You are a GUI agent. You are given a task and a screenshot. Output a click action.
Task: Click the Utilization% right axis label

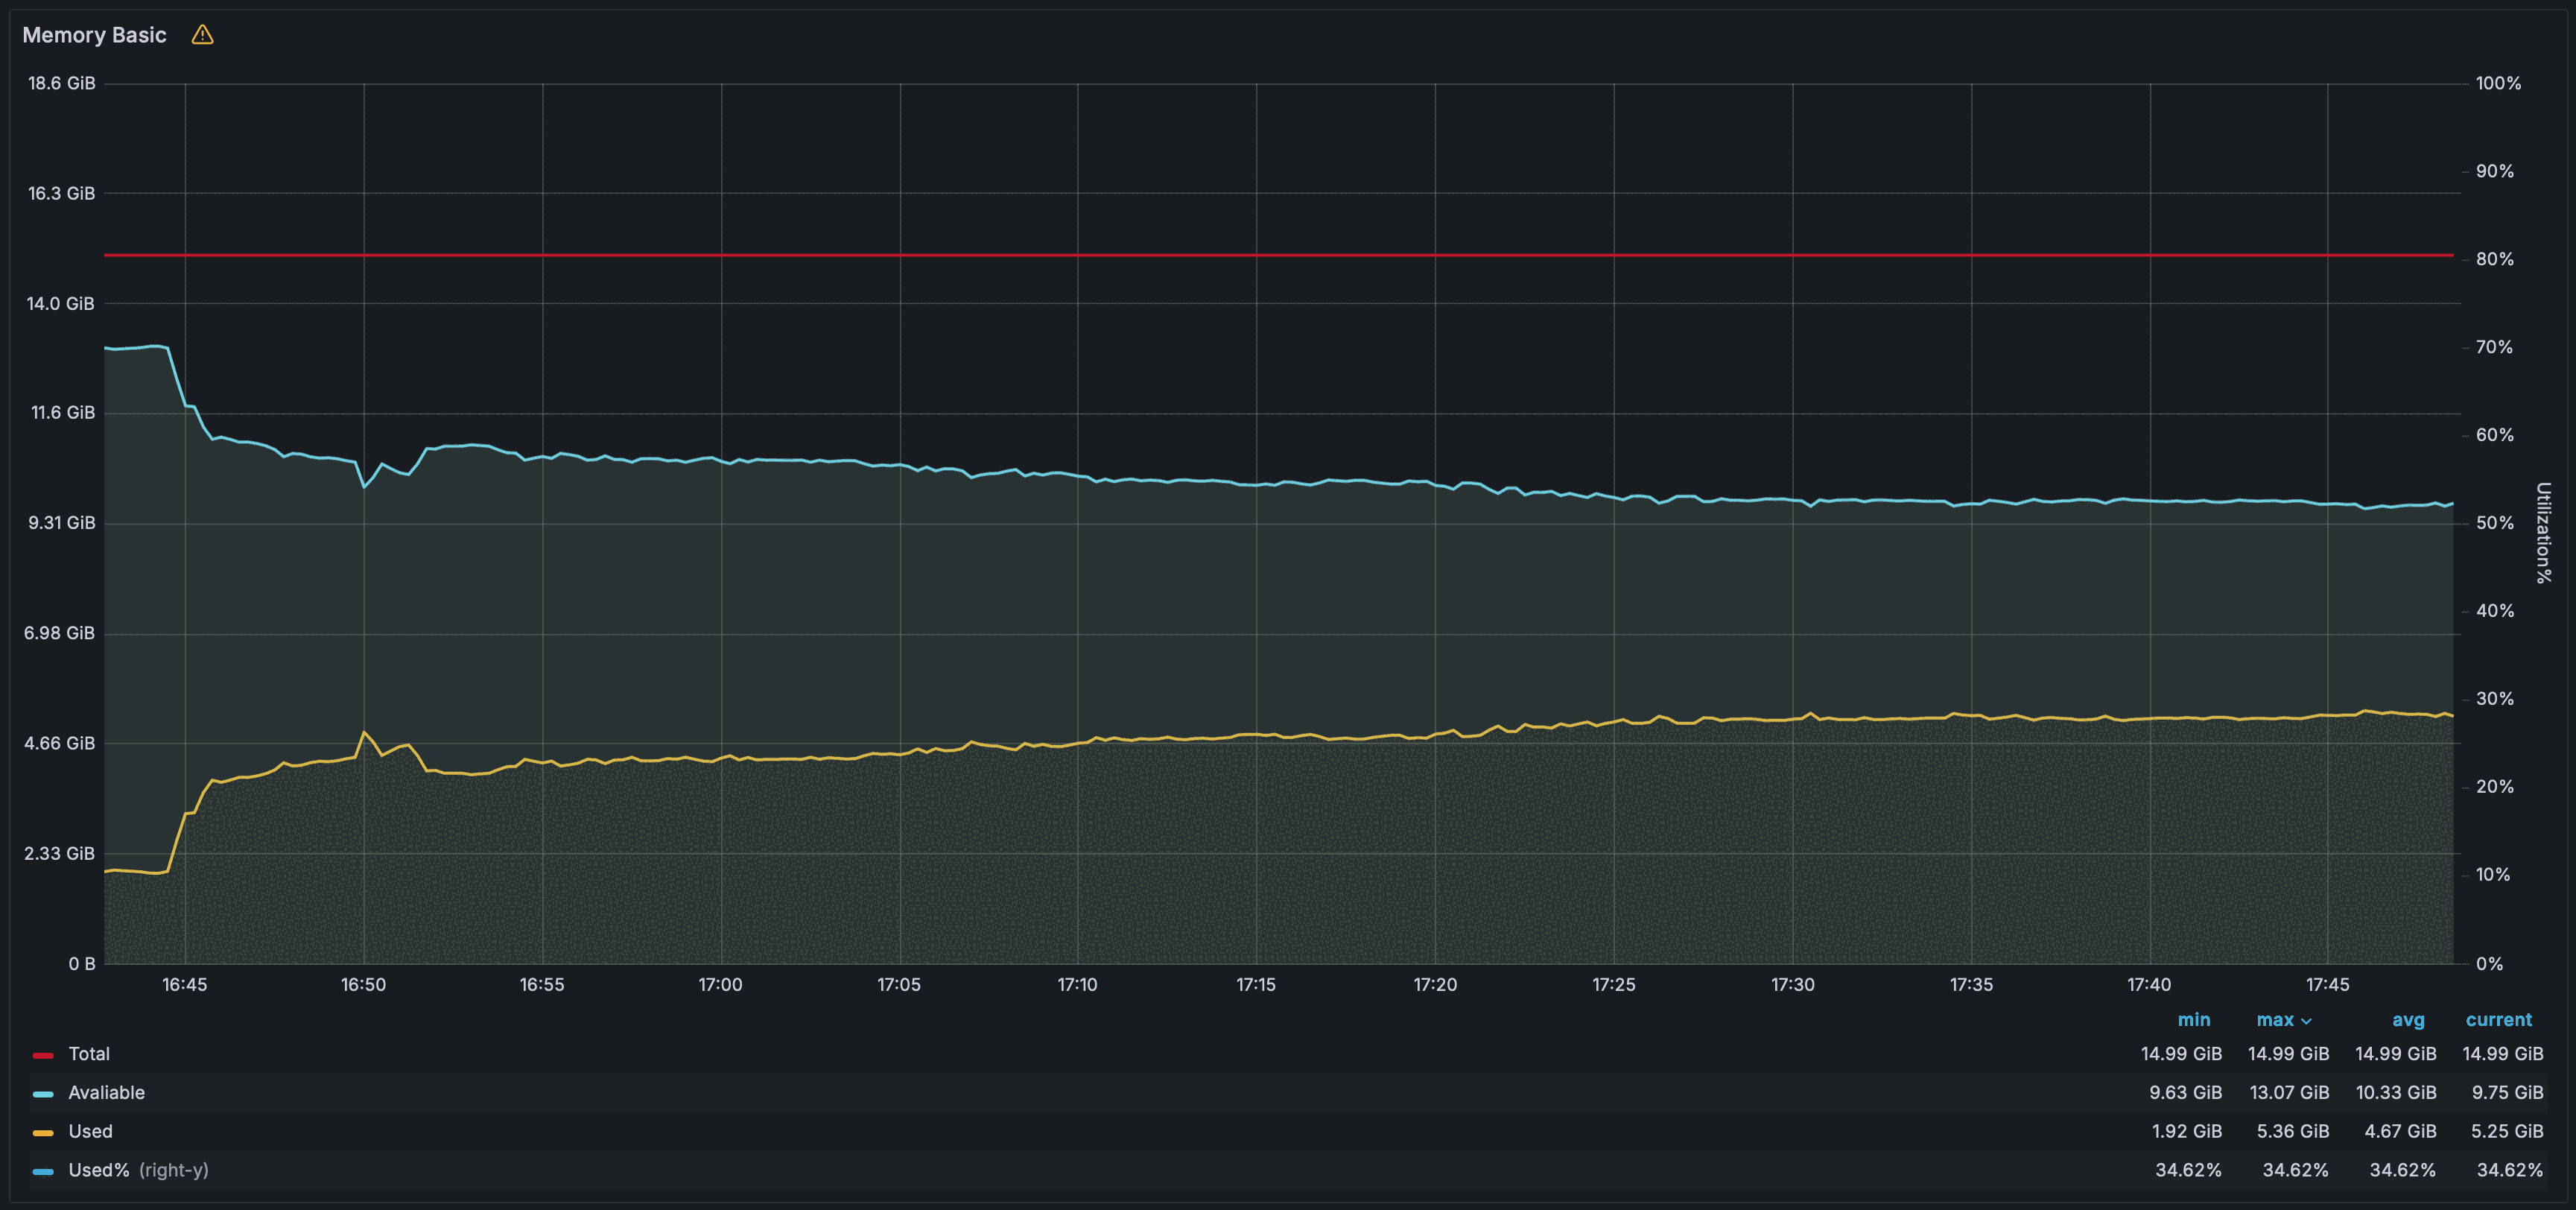coord(2543,532)
